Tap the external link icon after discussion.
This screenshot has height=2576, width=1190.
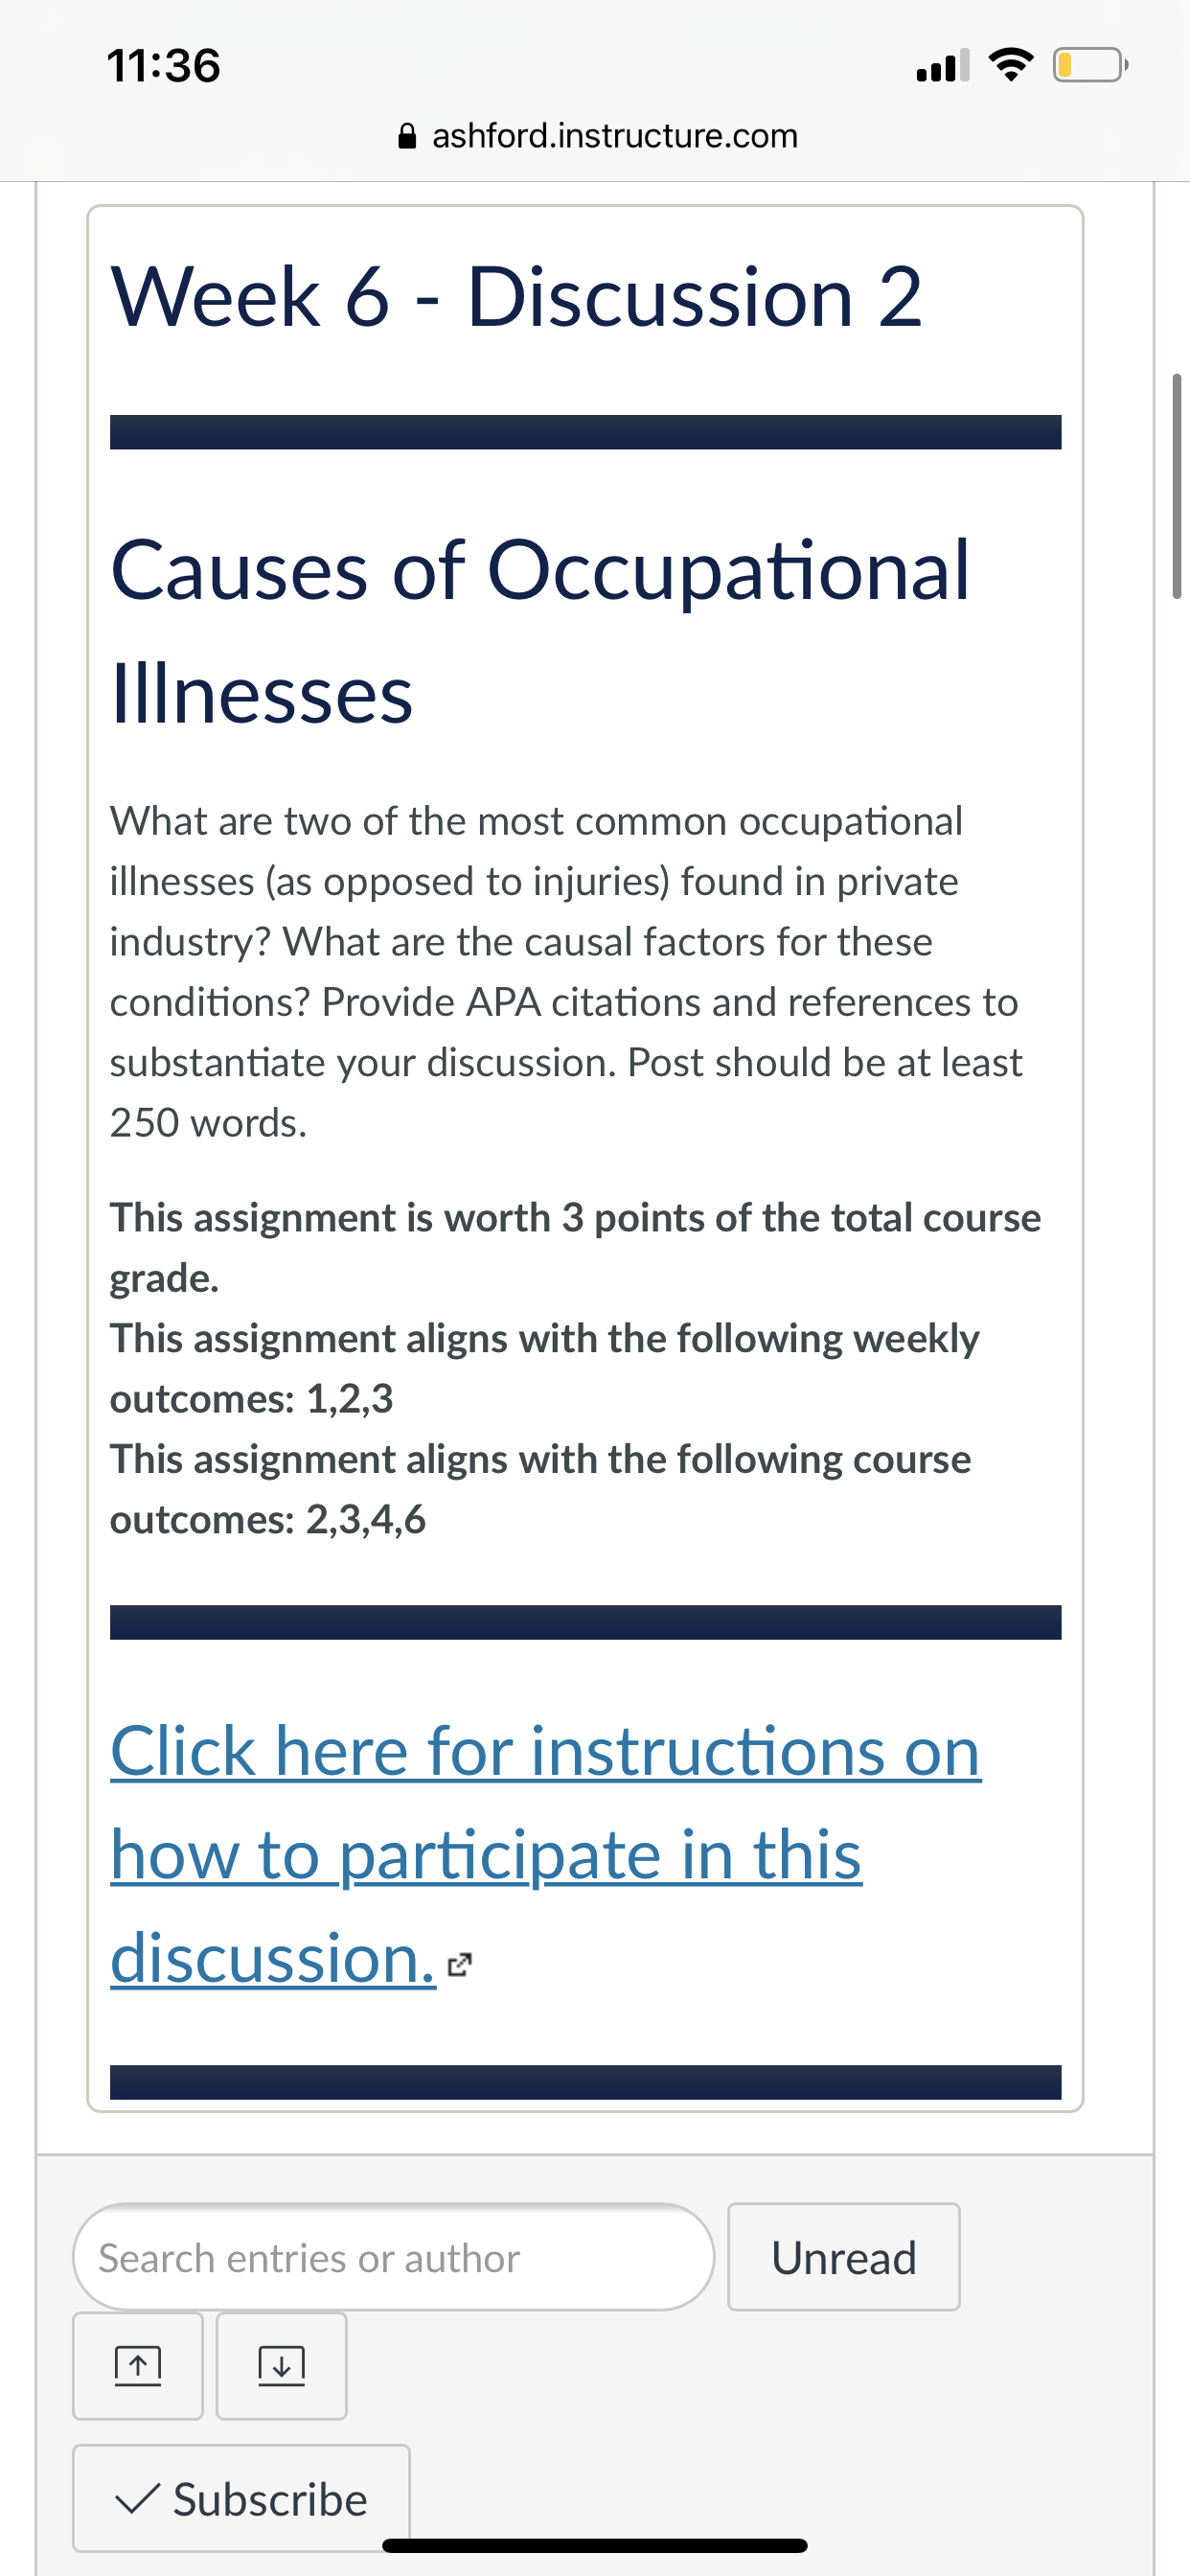pyautogui.click(x=459, y=1964)
